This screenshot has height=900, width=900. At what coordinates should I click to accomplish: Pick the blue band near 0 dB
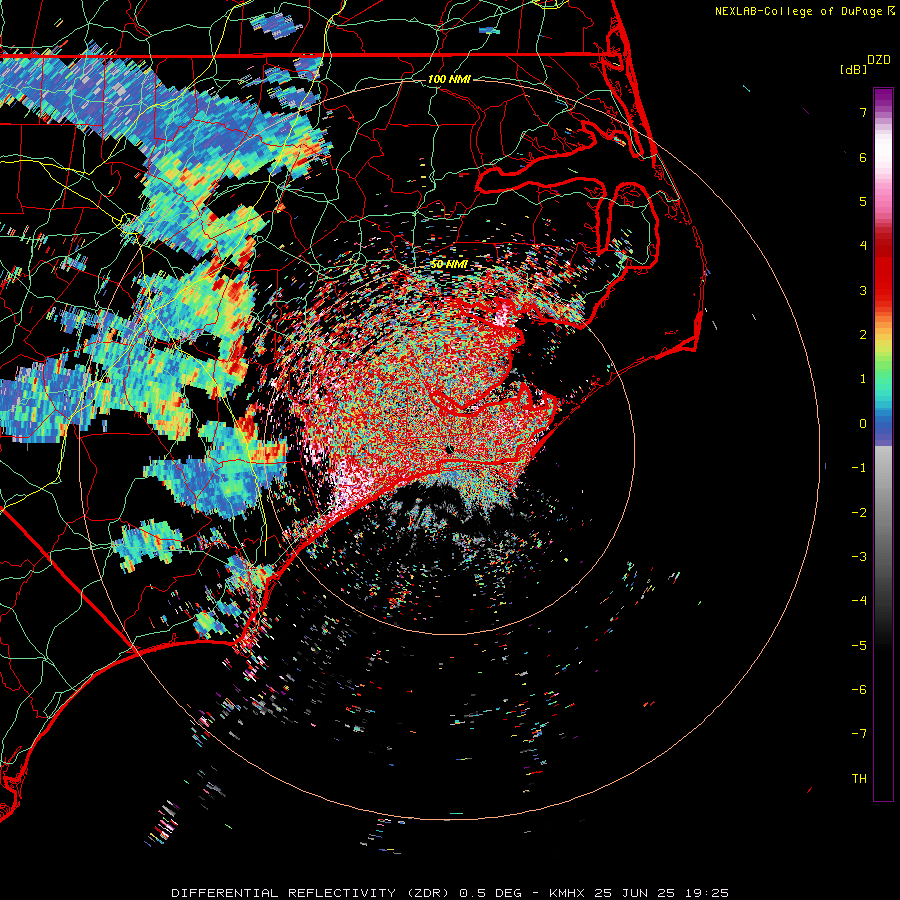coord(883,426)
